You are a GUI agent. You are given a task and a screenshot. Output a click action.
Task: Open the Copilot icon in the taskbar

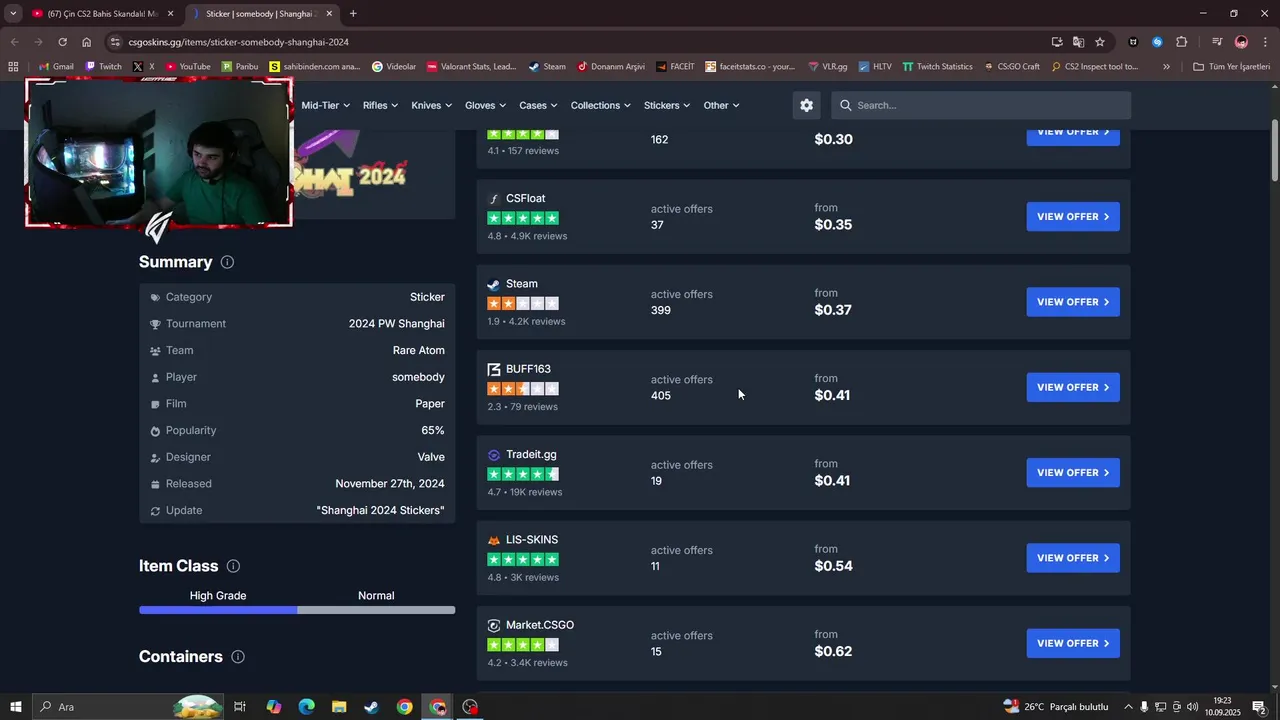[274, 707]
